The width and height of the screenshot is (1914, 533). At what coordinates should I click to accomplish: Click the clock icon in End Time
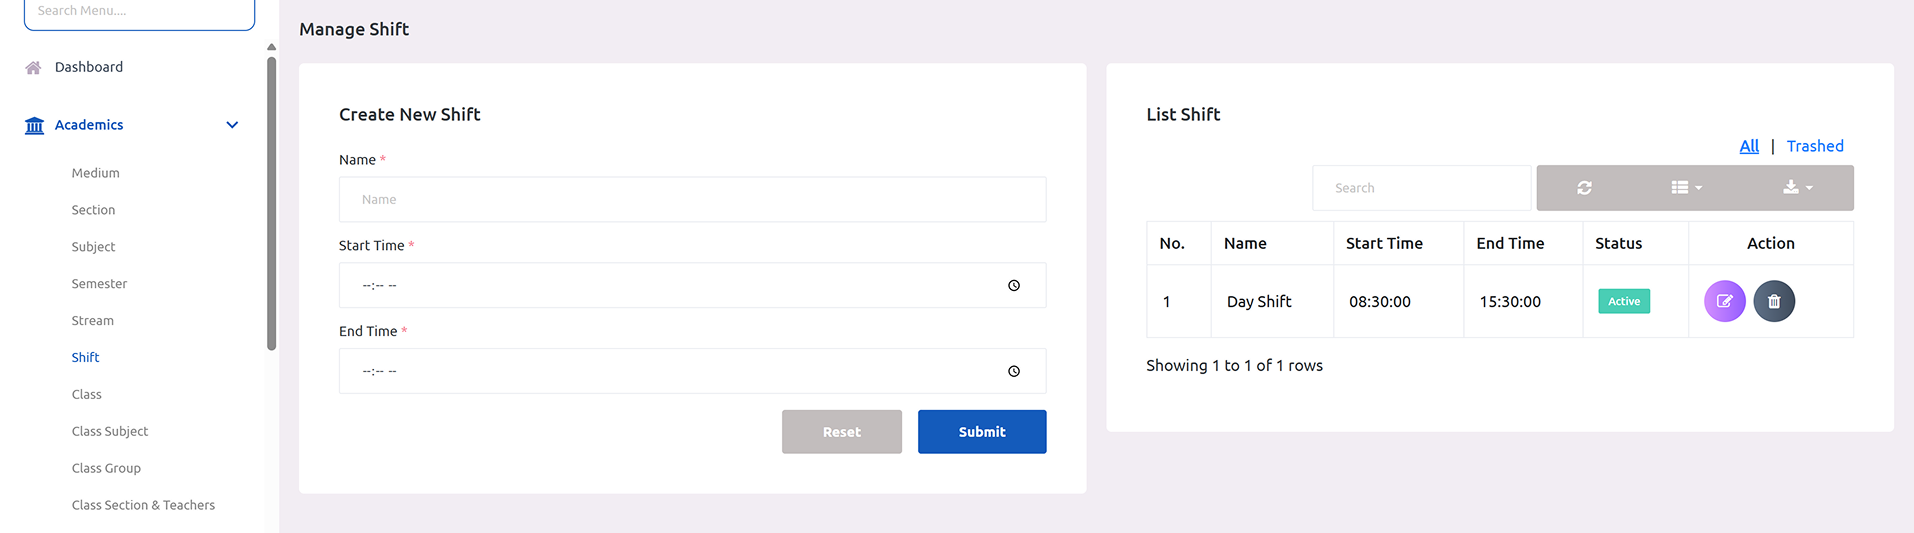click(x=1014, y=372)
